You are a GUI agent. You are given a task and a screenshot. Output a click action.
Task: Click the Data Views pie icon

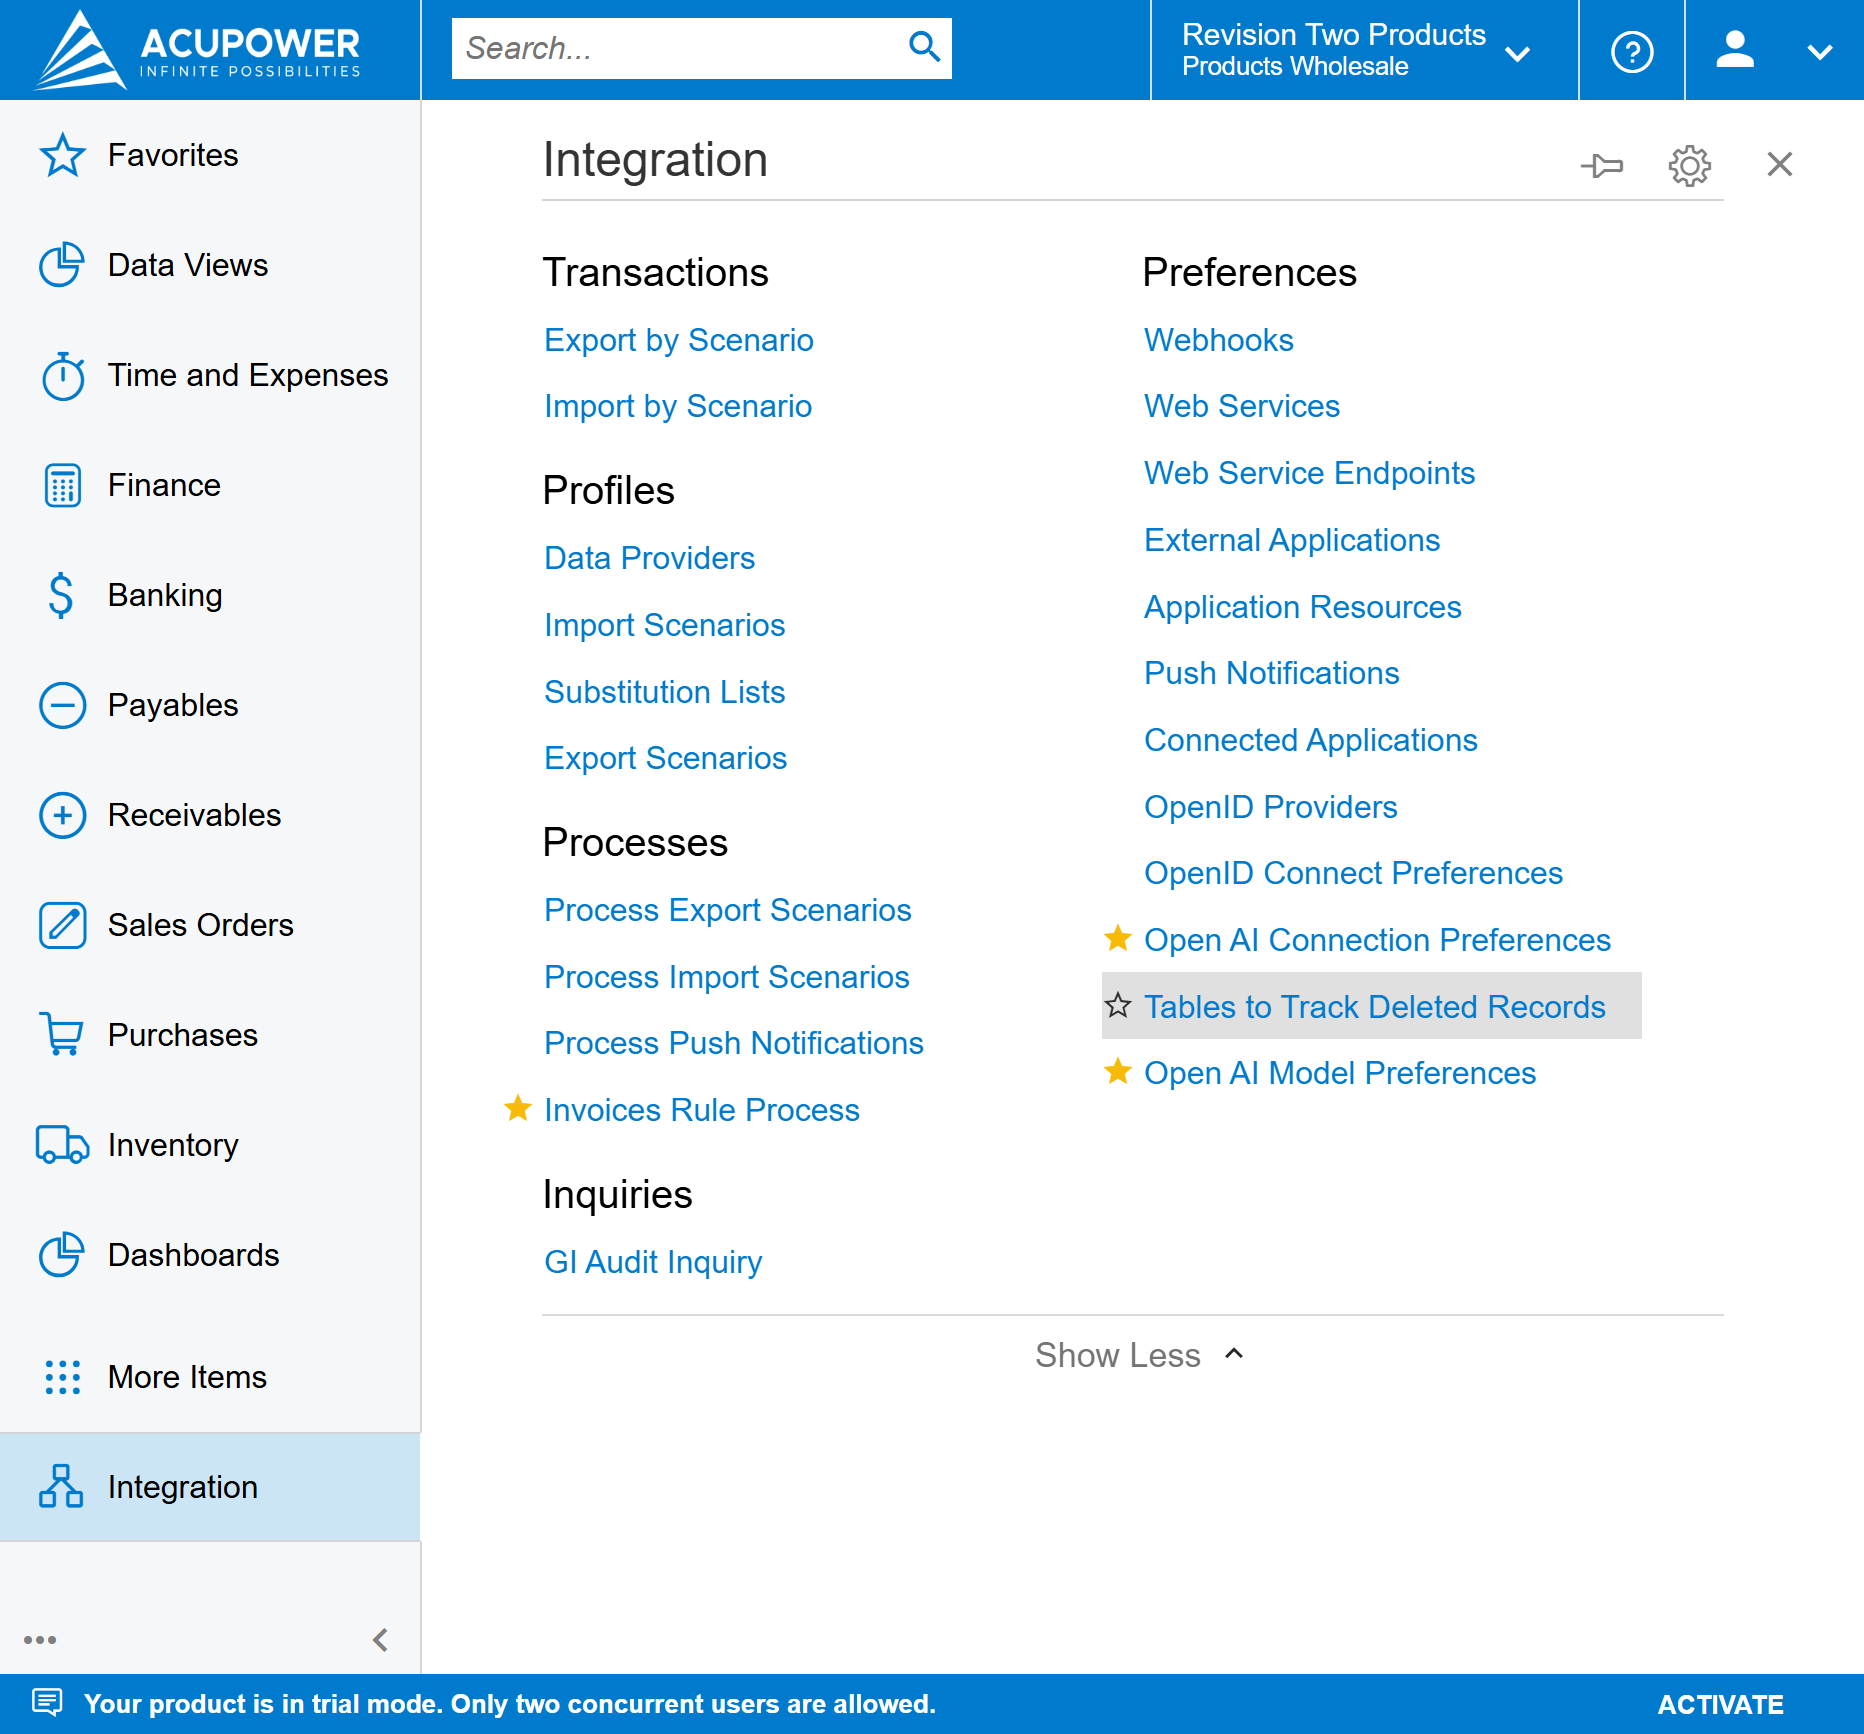point(63,265)
